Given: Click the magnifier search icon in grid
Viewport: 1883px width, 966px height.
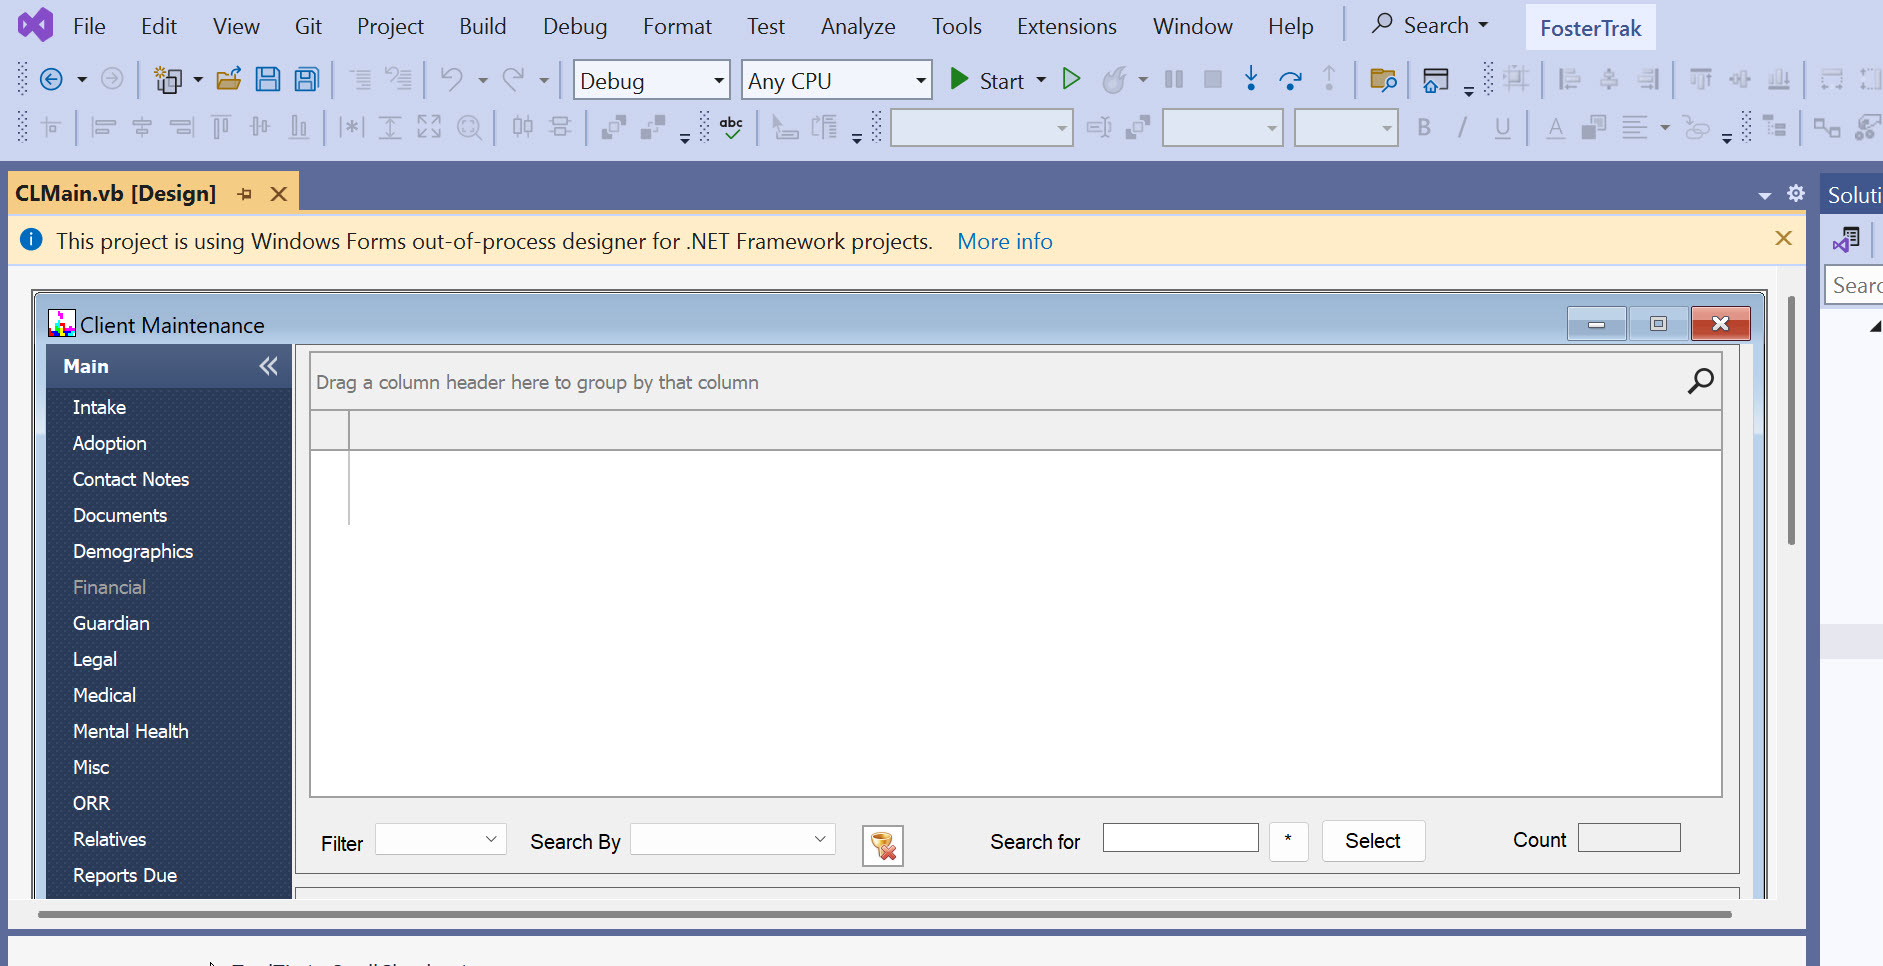Looking at the screenshot, I should (x=1700, y=381).
